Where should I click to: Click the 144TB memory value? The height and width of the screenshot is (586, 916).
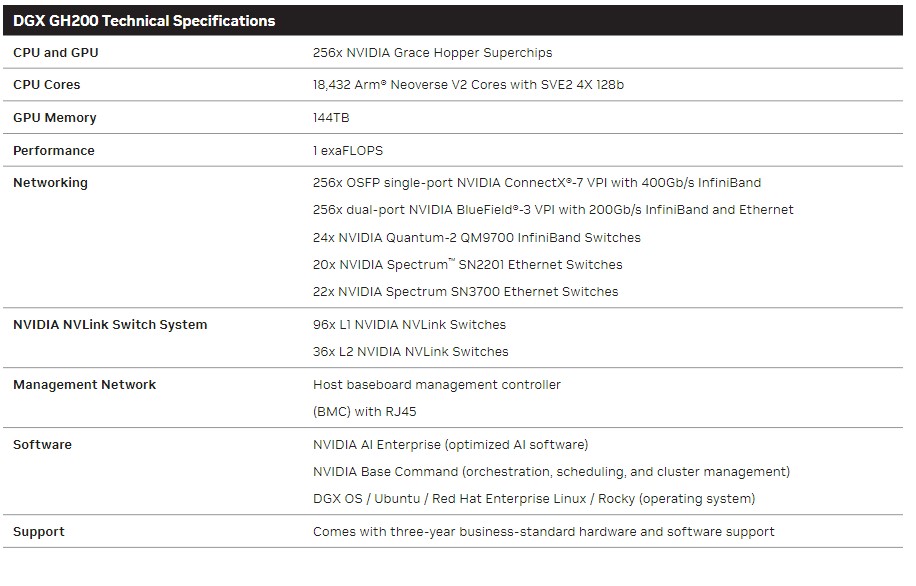(x=331, y=118)
